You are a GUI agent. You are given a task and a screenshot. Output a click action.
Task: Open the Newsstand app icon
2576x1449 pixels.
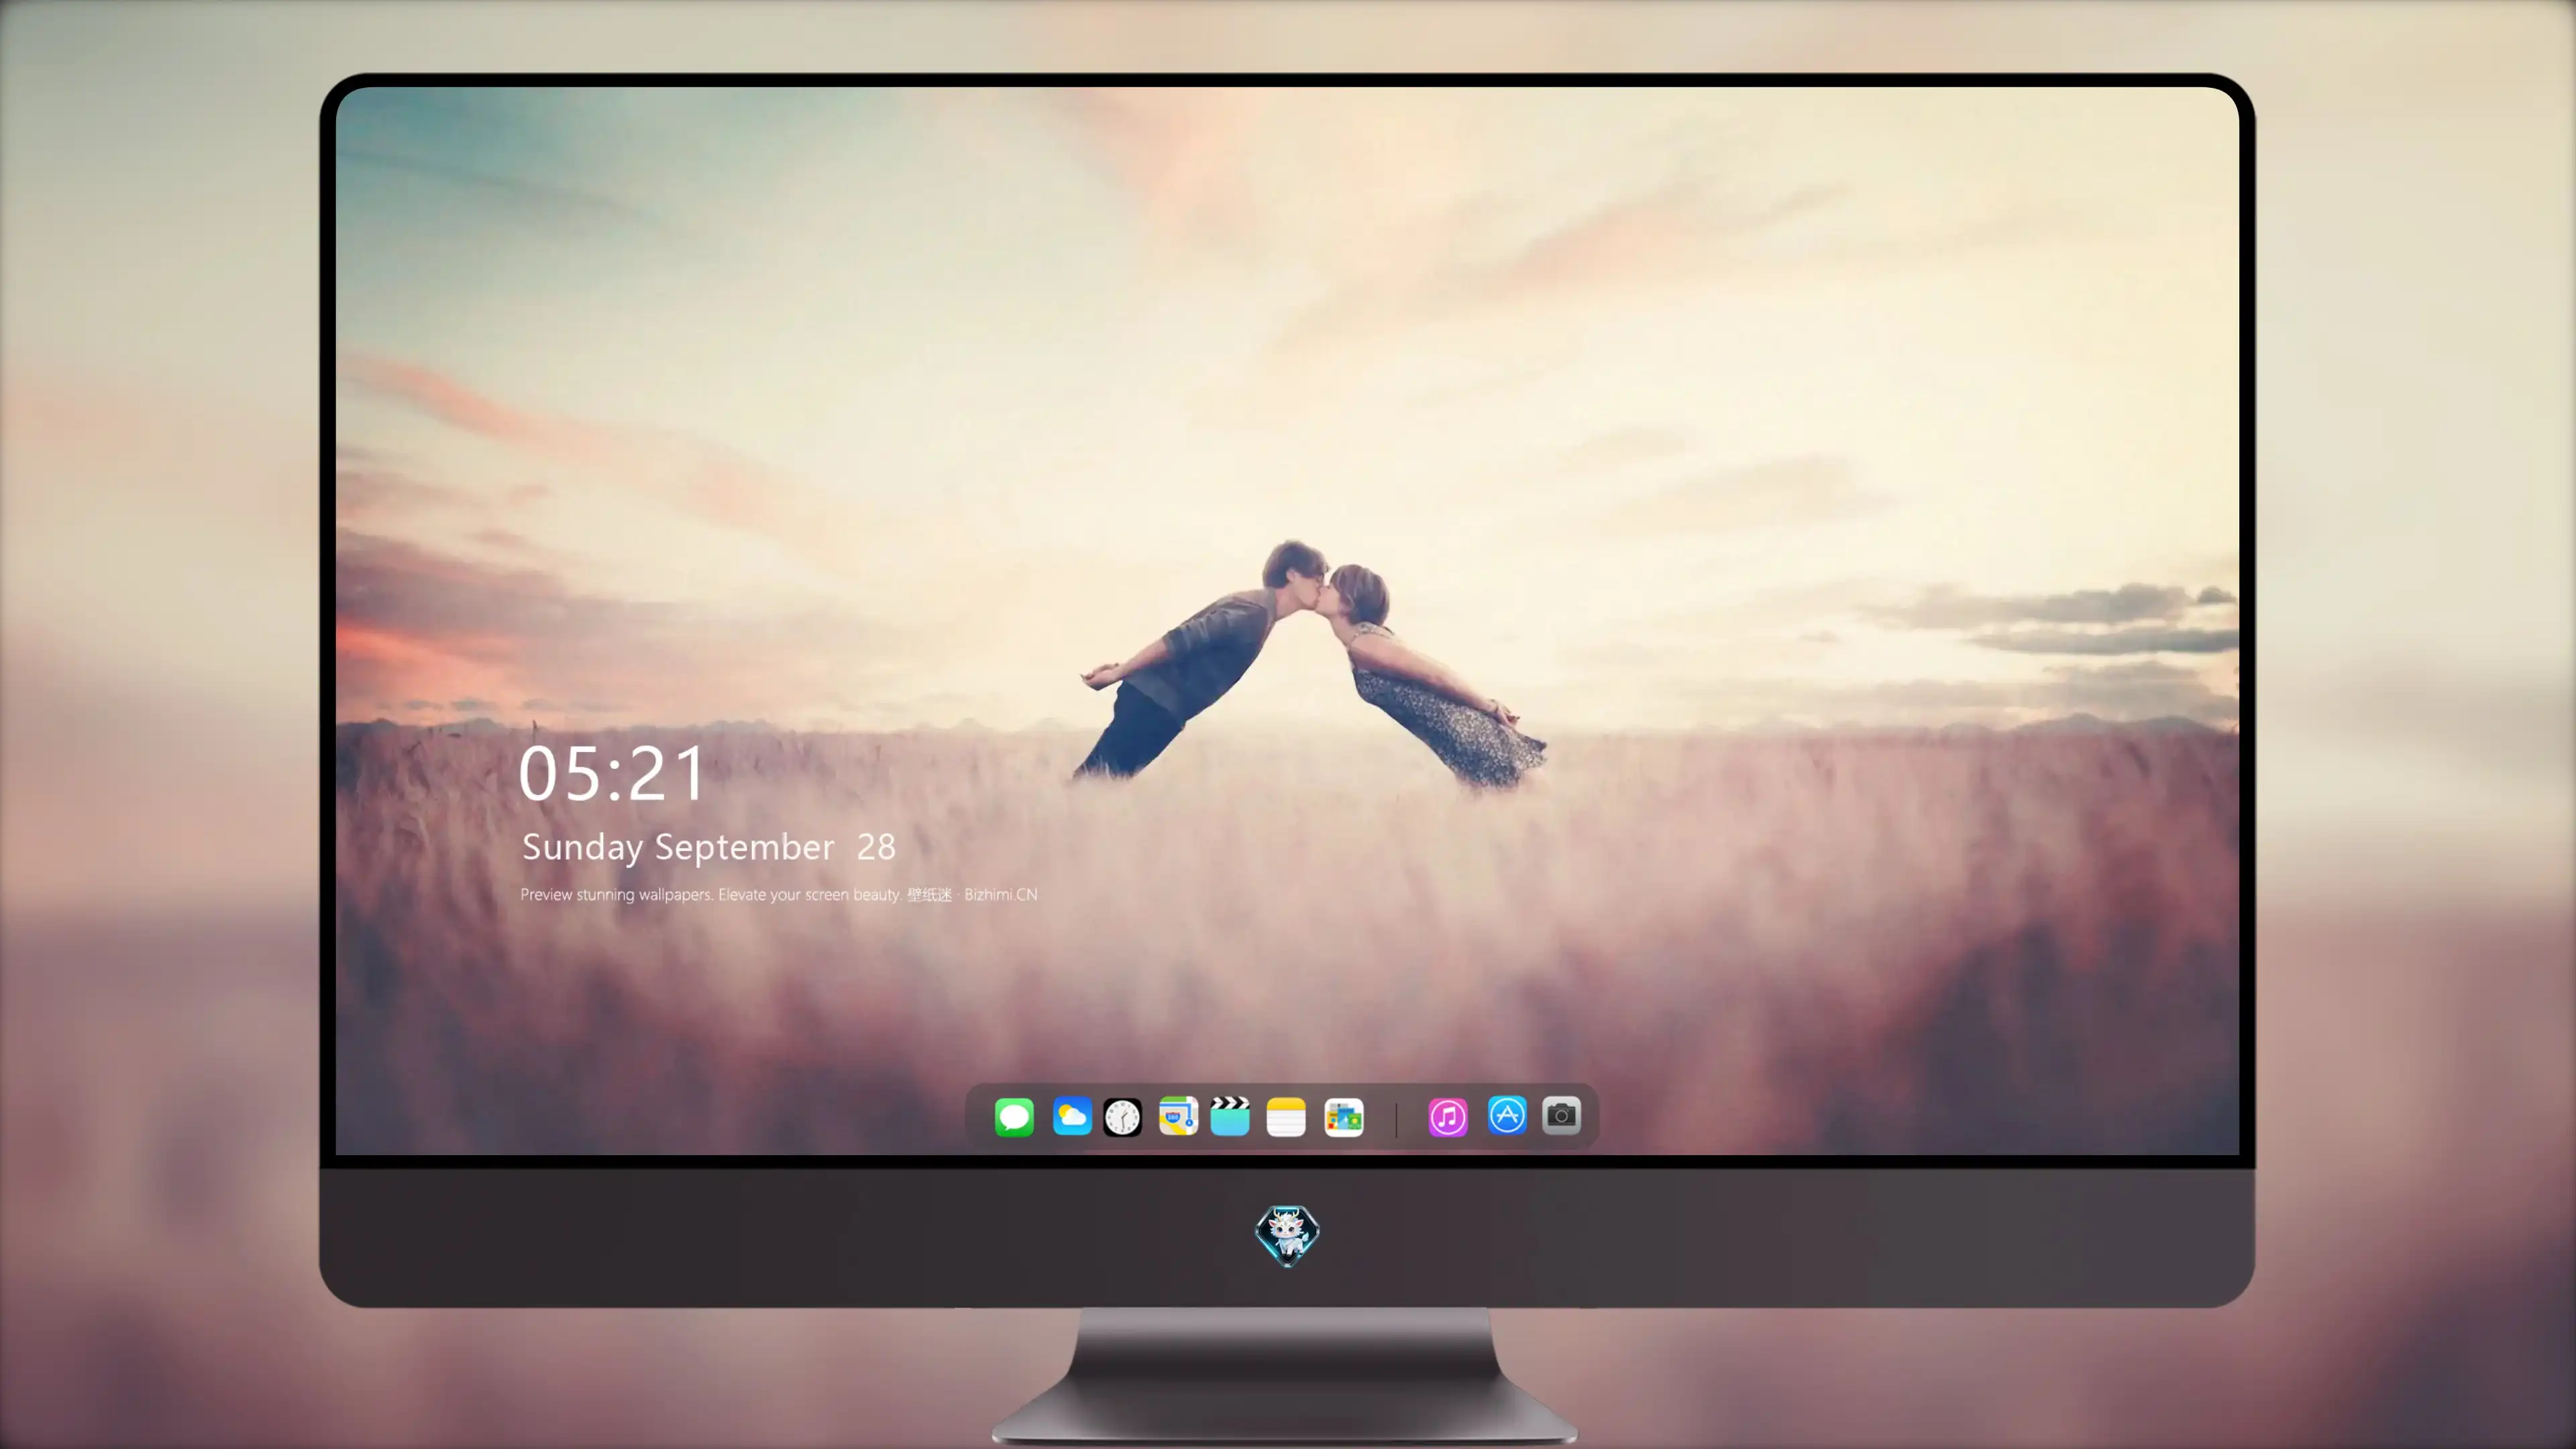click(1343, 1117)
